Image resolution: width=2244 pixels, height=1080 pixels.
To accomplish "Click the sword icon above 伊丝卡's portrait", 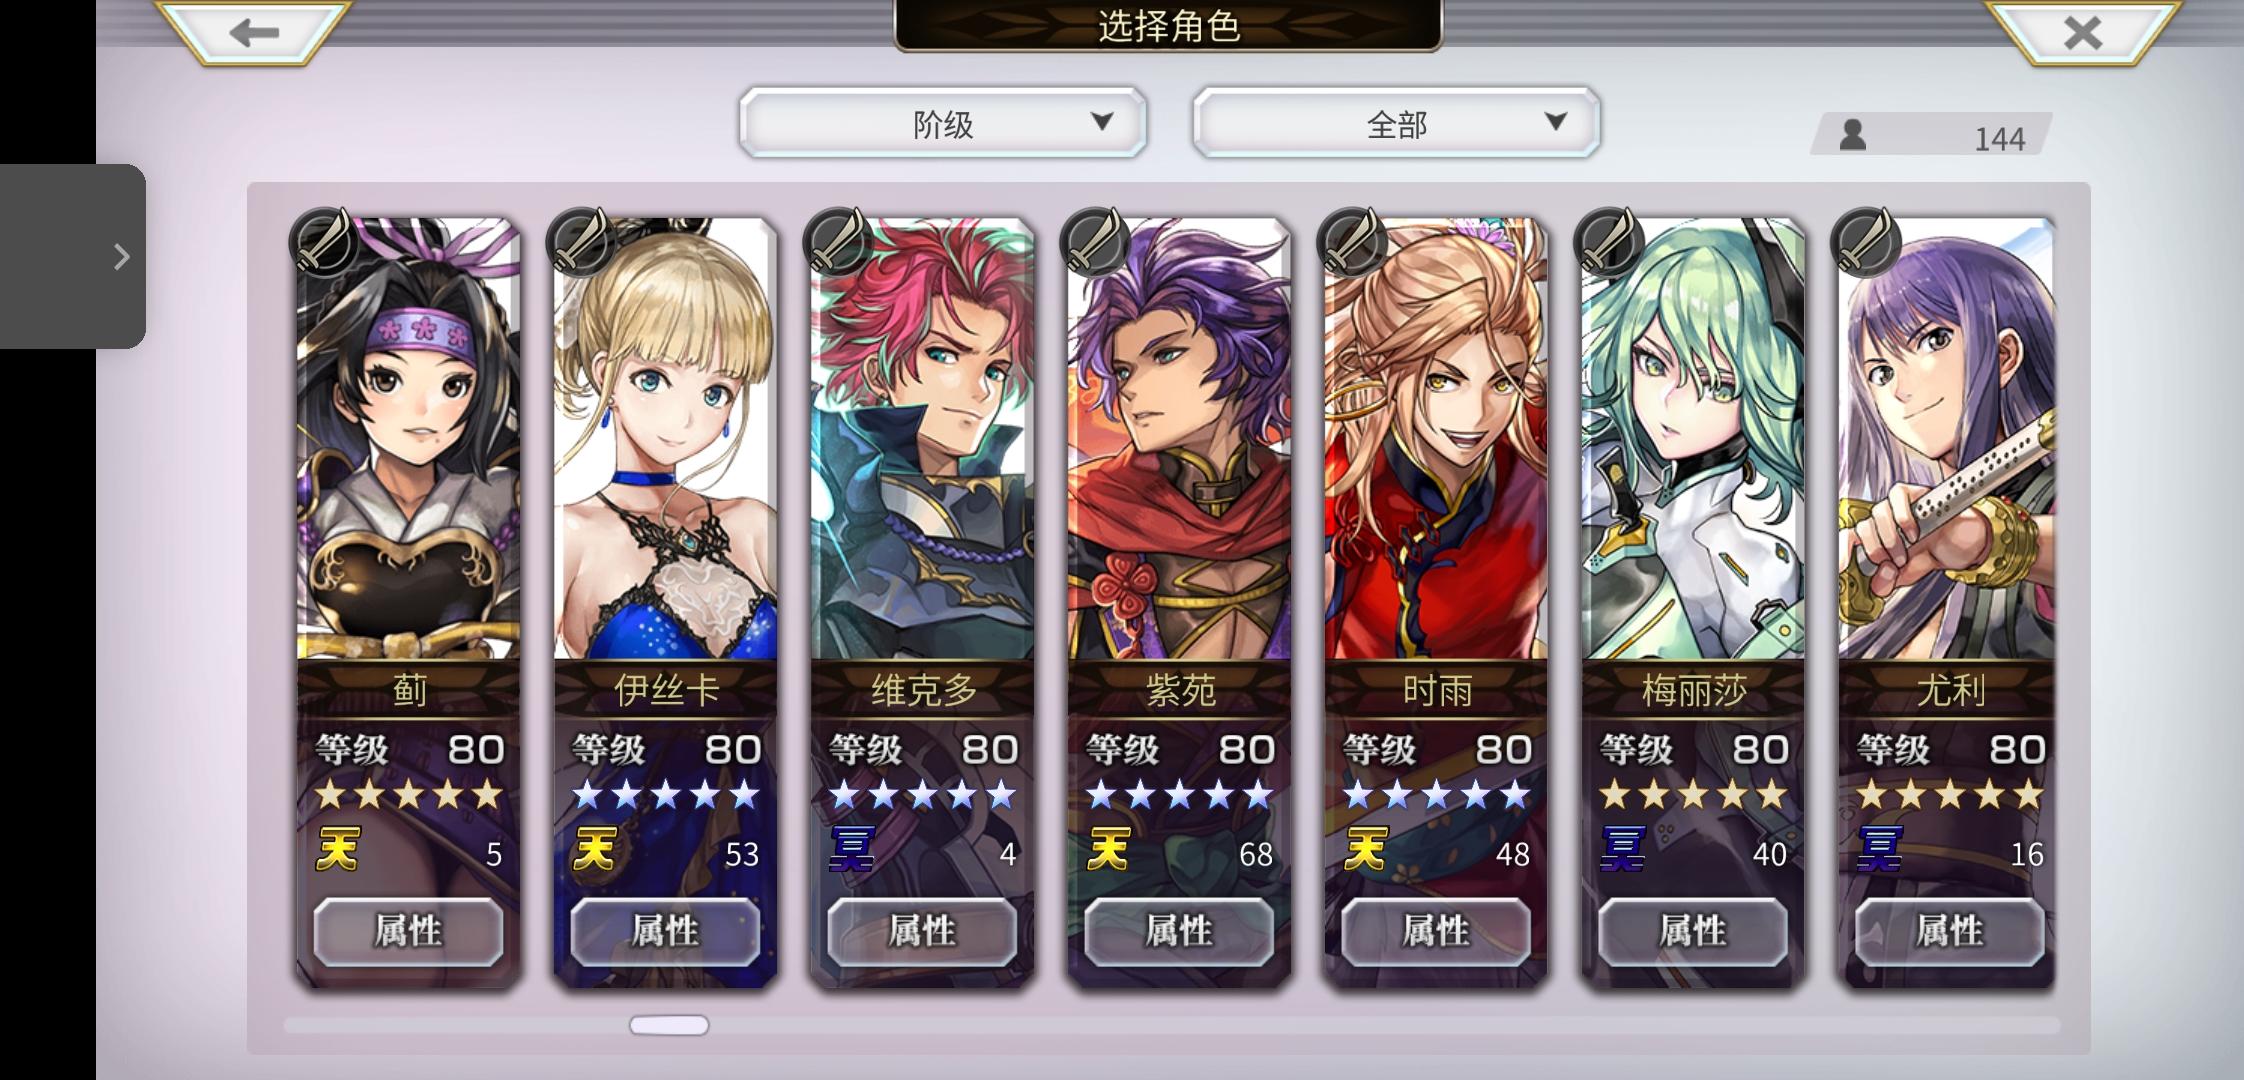I will click(581, 241).
